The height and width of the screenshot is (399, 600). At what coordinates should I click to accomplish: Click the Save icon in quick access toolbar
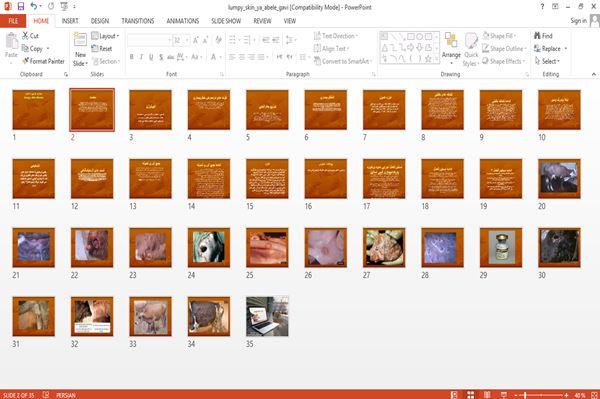click(21, 7)
